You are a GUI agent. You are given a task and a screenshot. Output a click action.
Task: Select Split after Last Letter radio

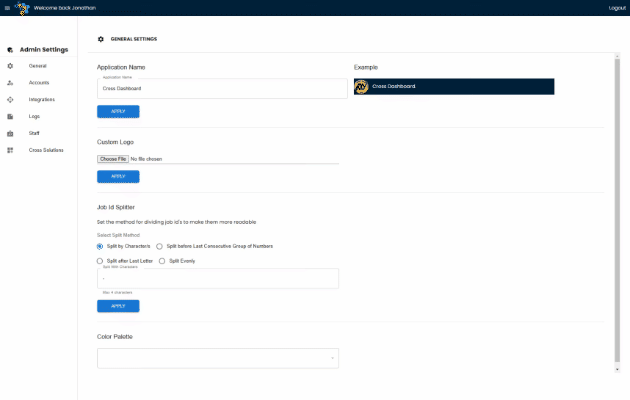(100, 261)
